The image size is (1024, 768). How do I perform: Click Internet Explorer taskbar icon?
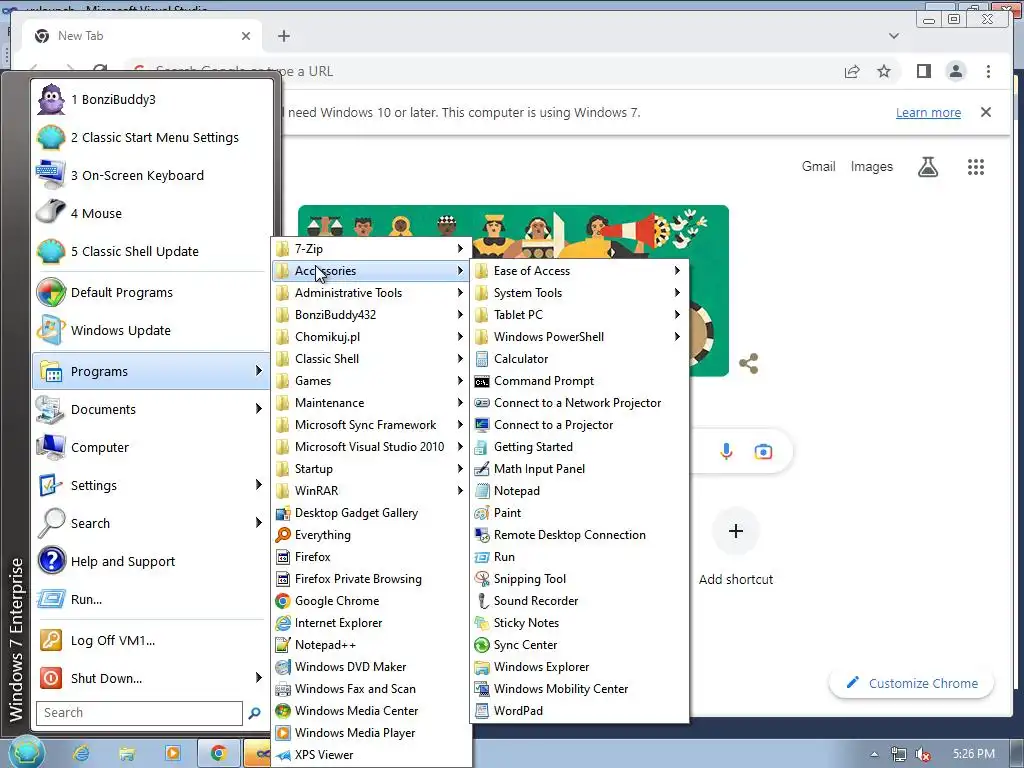coord(82,753)
